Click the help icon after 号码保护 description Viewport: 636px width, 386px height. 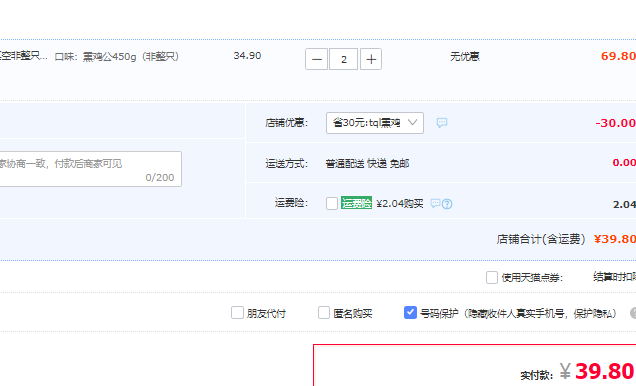pos(633,313)
